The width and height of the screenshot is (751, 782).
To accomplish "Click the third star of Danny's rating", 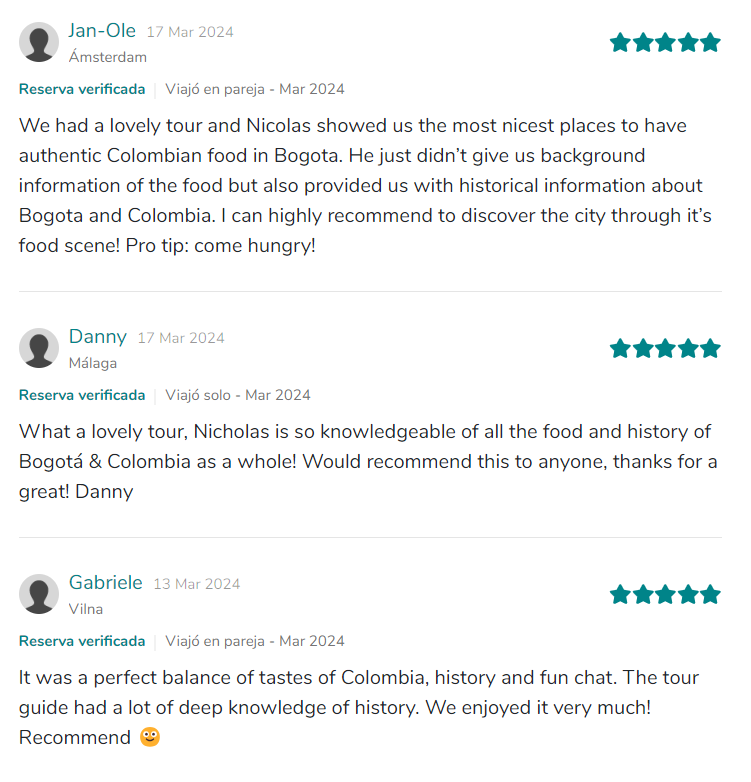I will click(665, 348).
